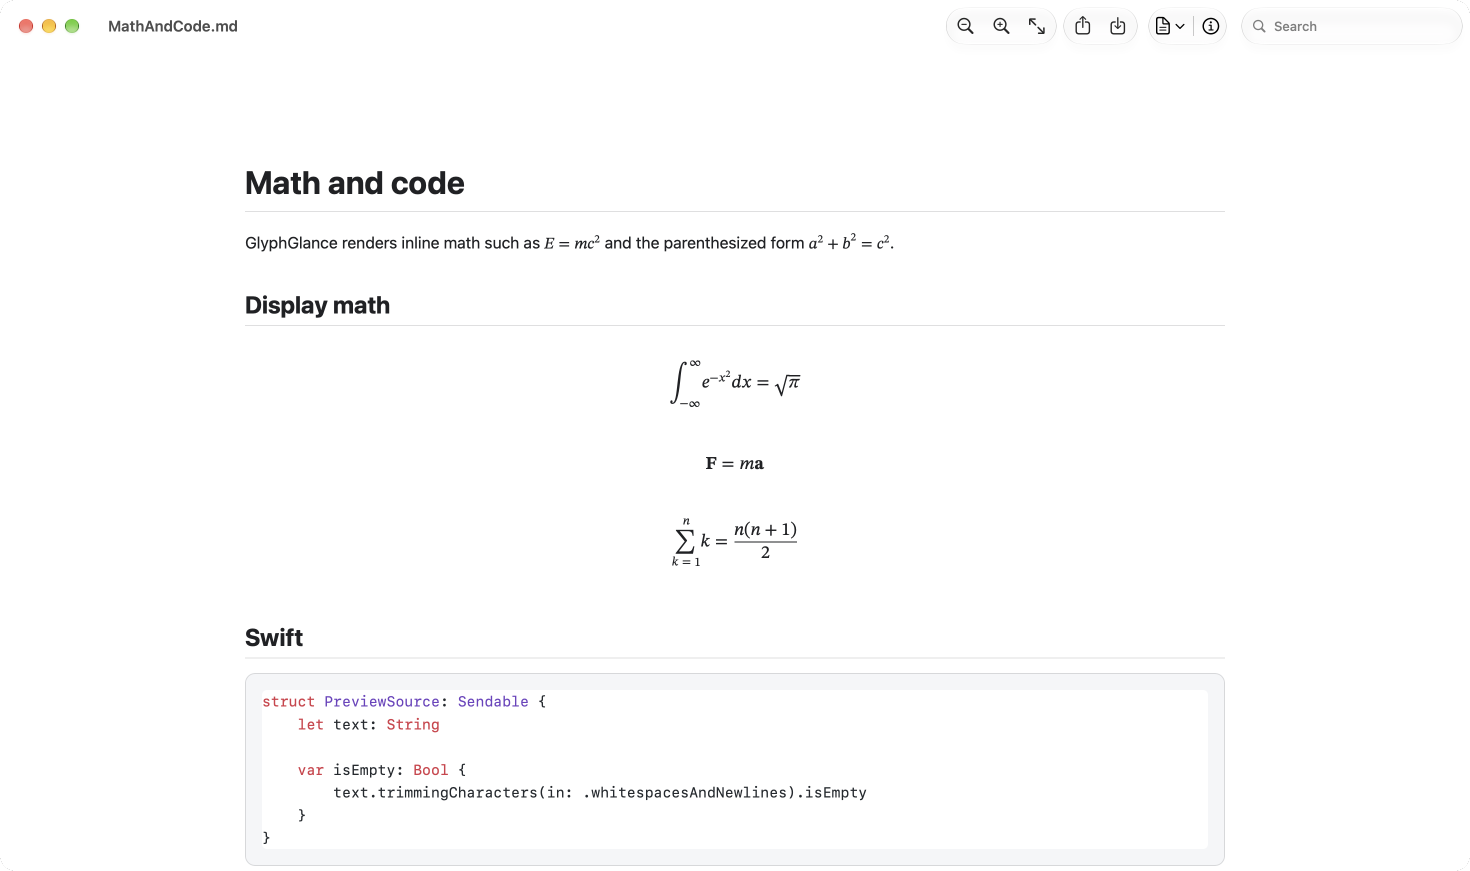Click 'struct PreviewSource: Sendable {' code line

pyautogui.click(x=404, y=702)
